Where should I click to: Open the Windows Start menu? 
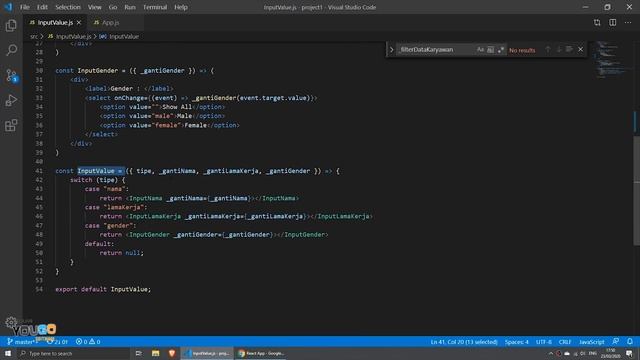coord(8,353)
